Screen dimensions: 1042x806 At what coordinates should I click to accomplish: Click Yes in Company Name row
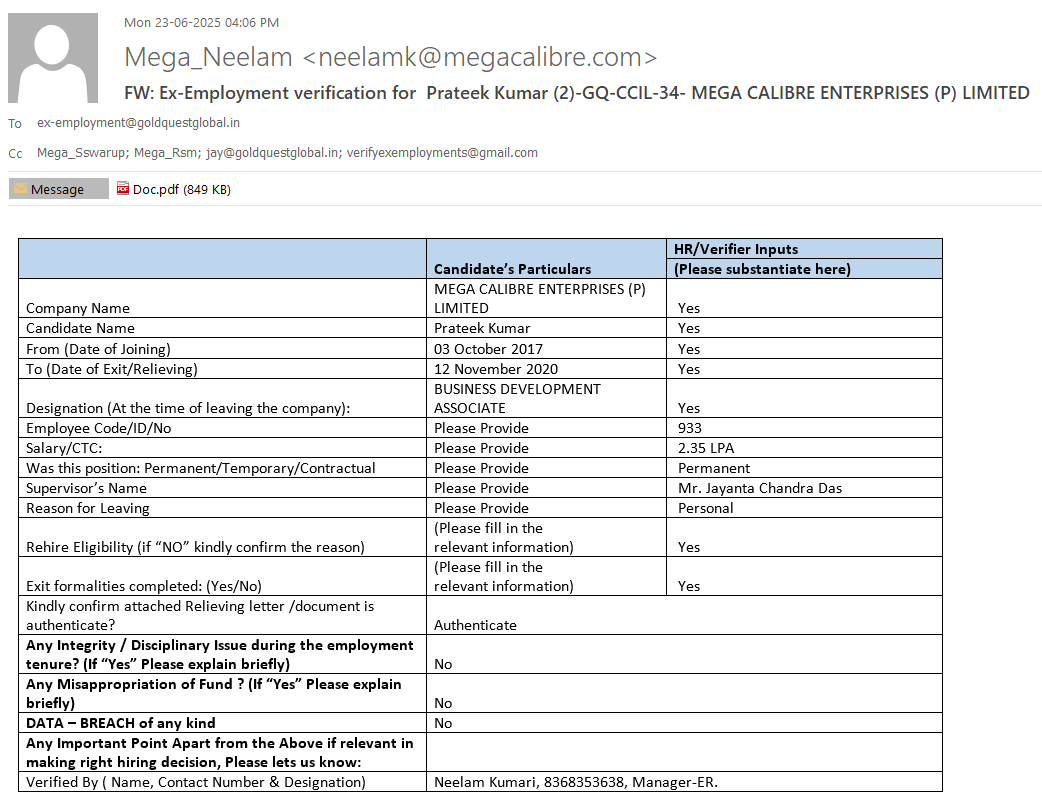coord(688,308)
